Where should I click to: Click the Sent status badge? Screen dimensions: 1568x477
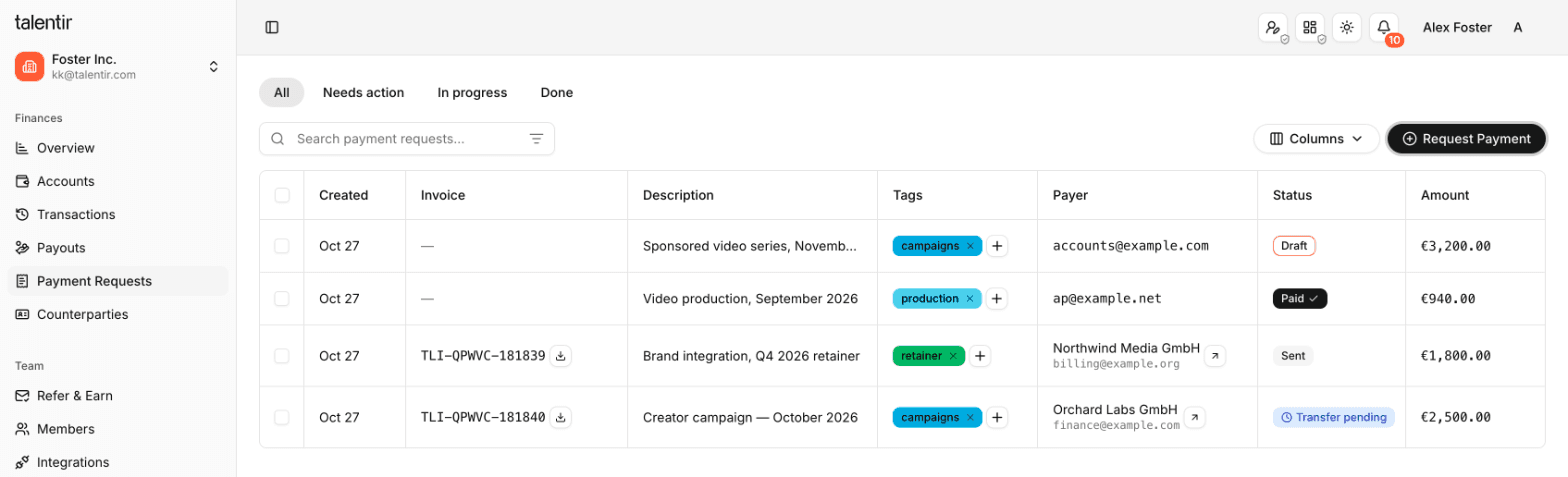(1293, 355)
